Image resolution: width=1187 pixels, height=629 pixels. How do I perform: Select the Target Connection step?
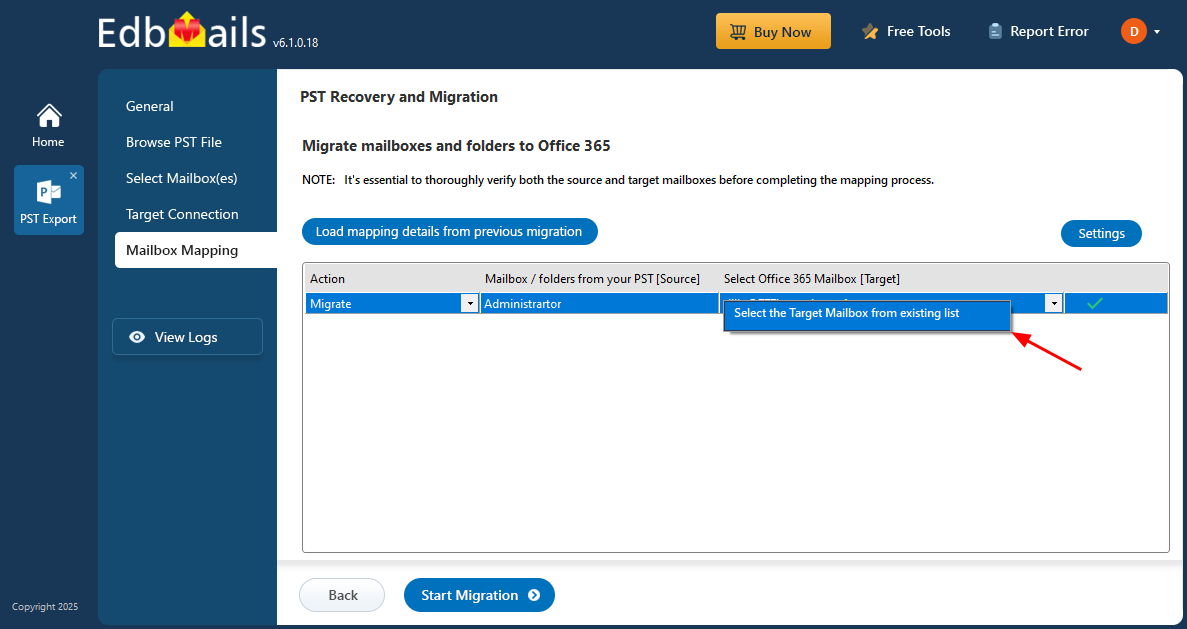(182, 214)
